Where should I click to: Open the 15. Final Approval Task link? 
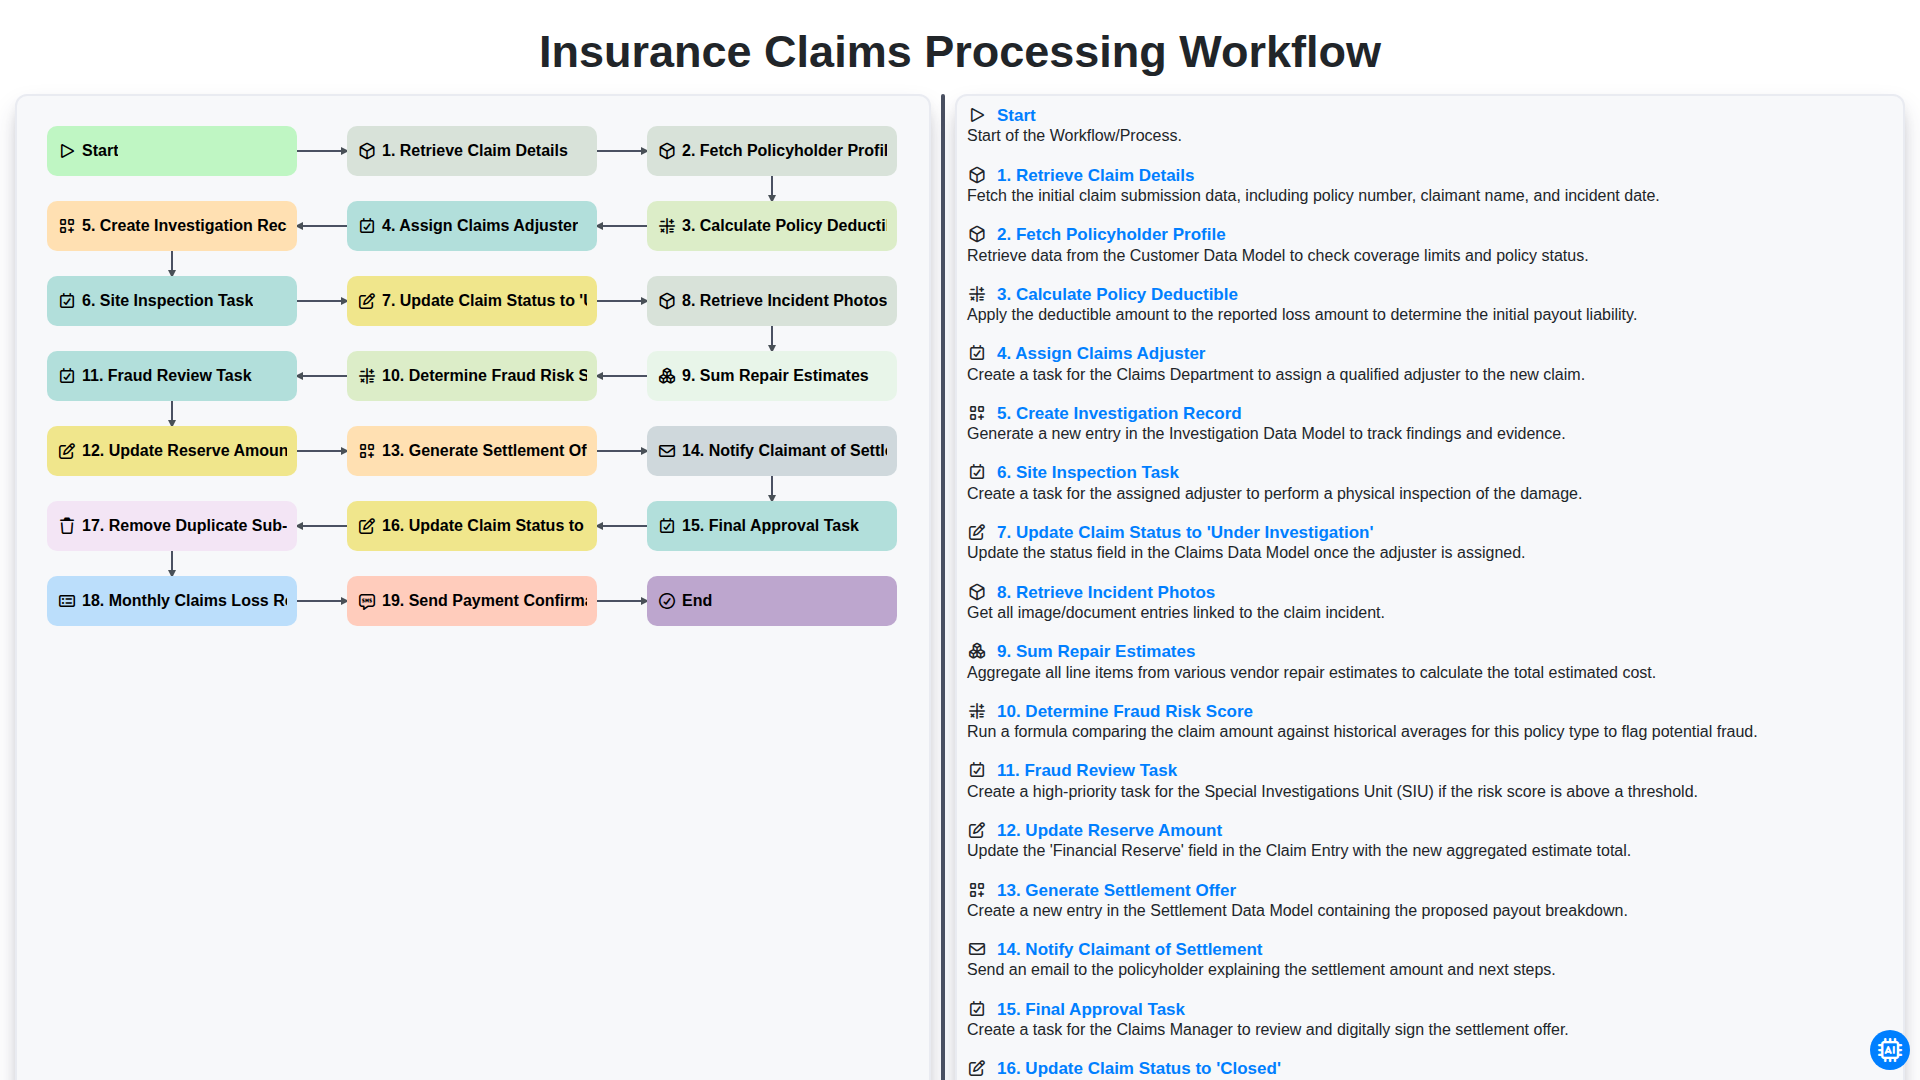pos(1091,1009)
